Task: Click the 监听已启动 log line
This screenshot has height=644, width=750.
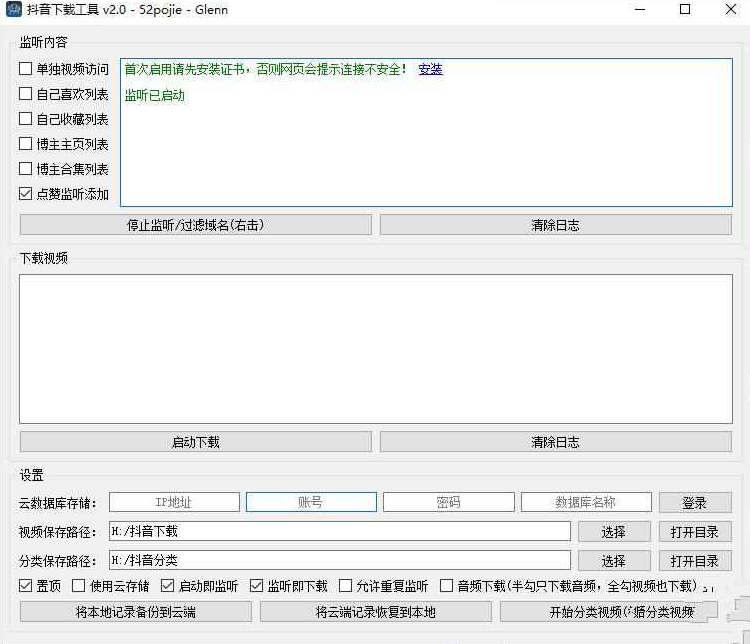Action: tap(154, 96)
